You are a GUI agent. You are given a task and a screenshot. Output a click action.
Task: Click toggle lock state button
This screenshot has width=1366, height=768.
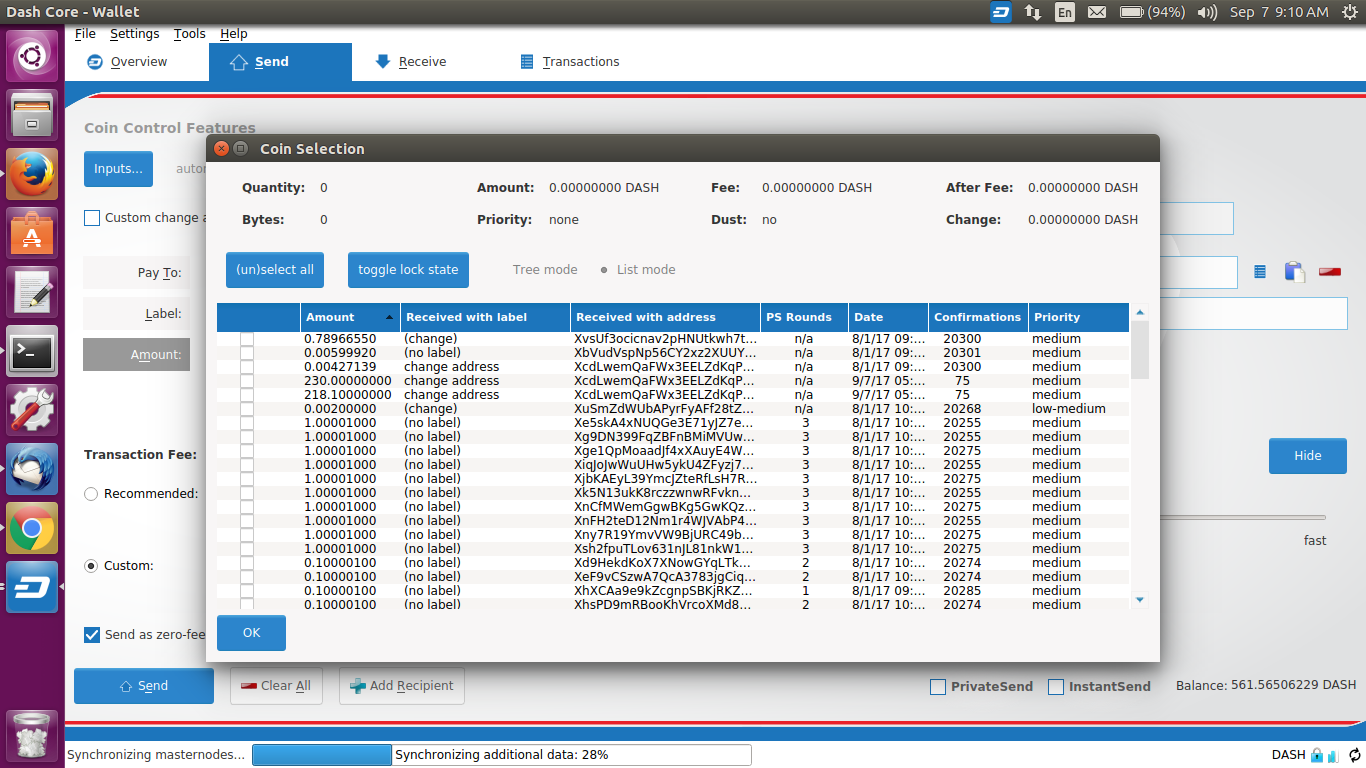point(408,270)
